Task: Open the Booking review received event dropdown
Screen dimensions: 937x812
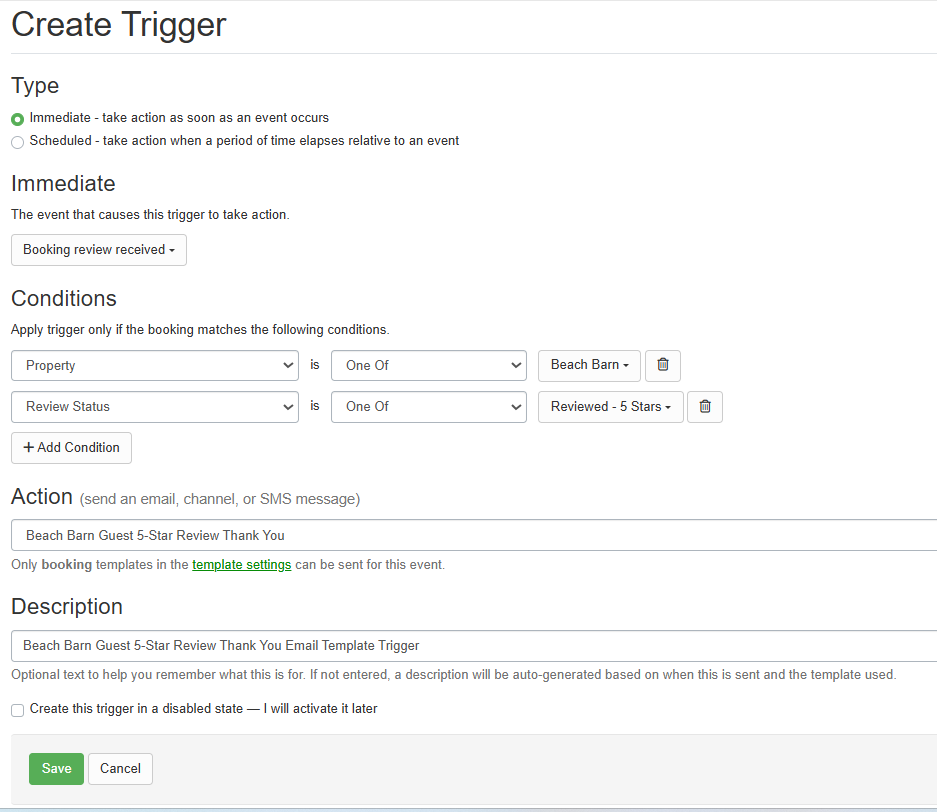Action: pyautogui.click(x=98, y=250)
